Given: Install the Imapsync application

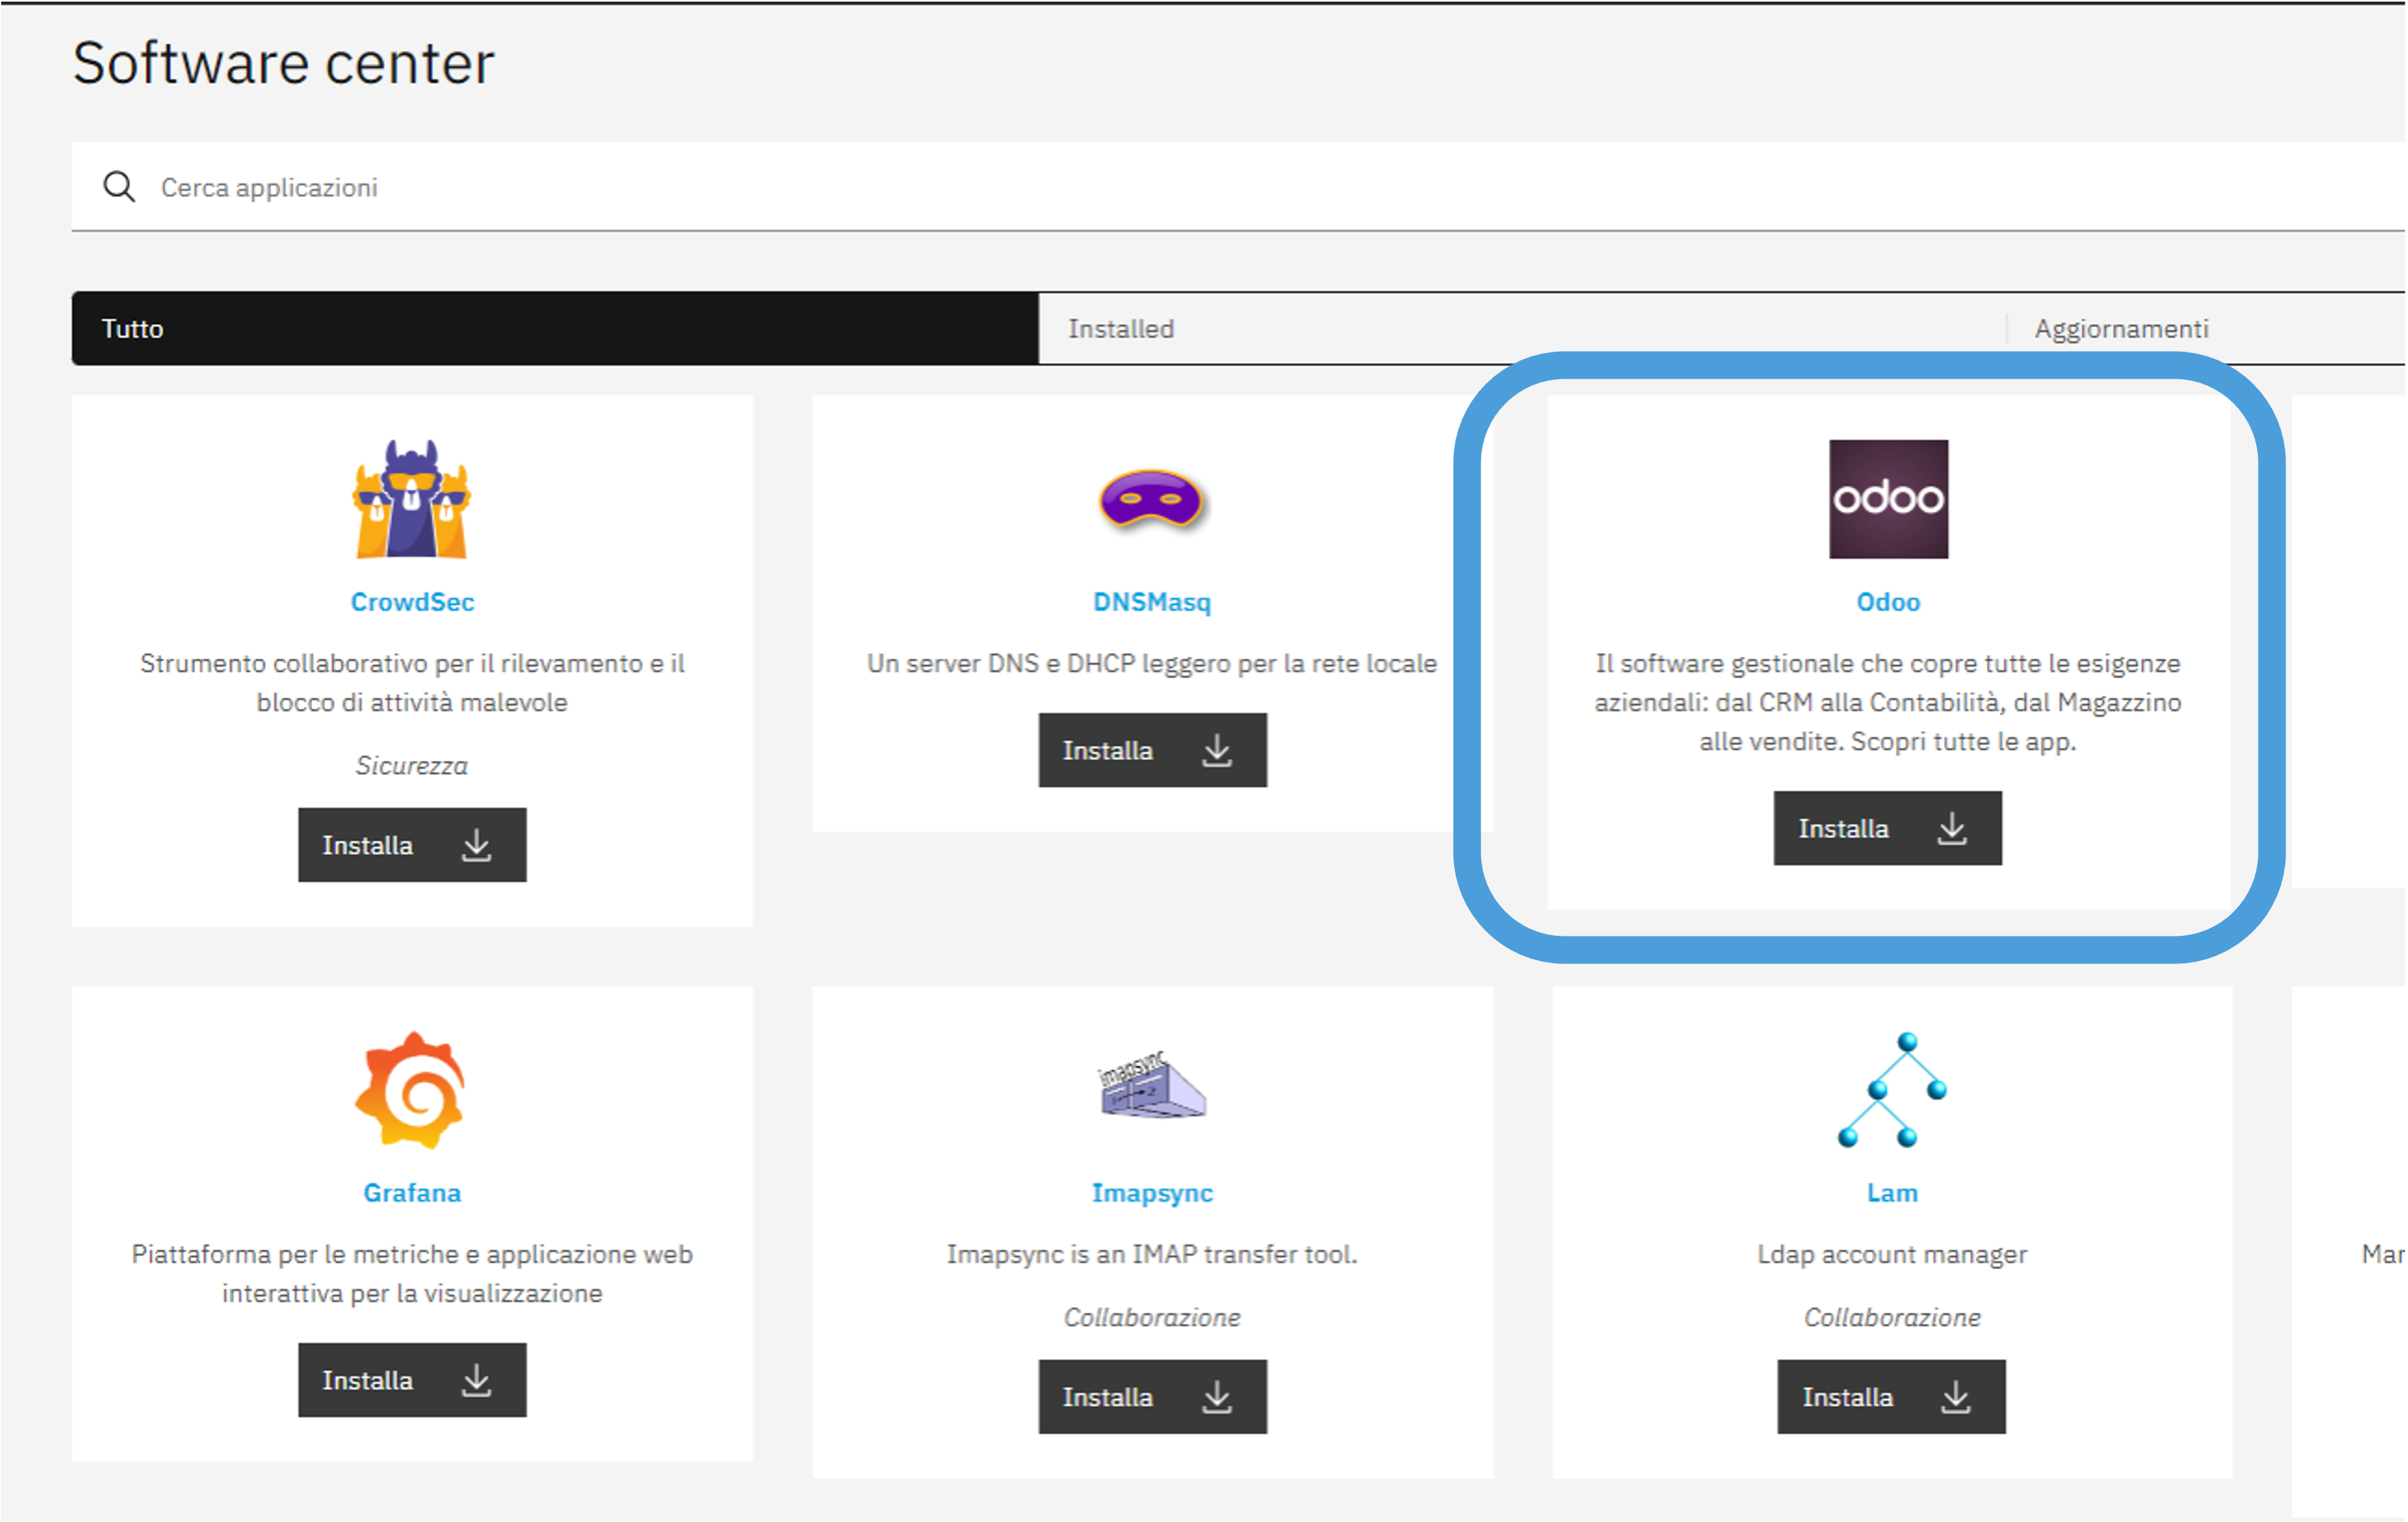Looking at the screenshot, I should pos(1152,1397).
